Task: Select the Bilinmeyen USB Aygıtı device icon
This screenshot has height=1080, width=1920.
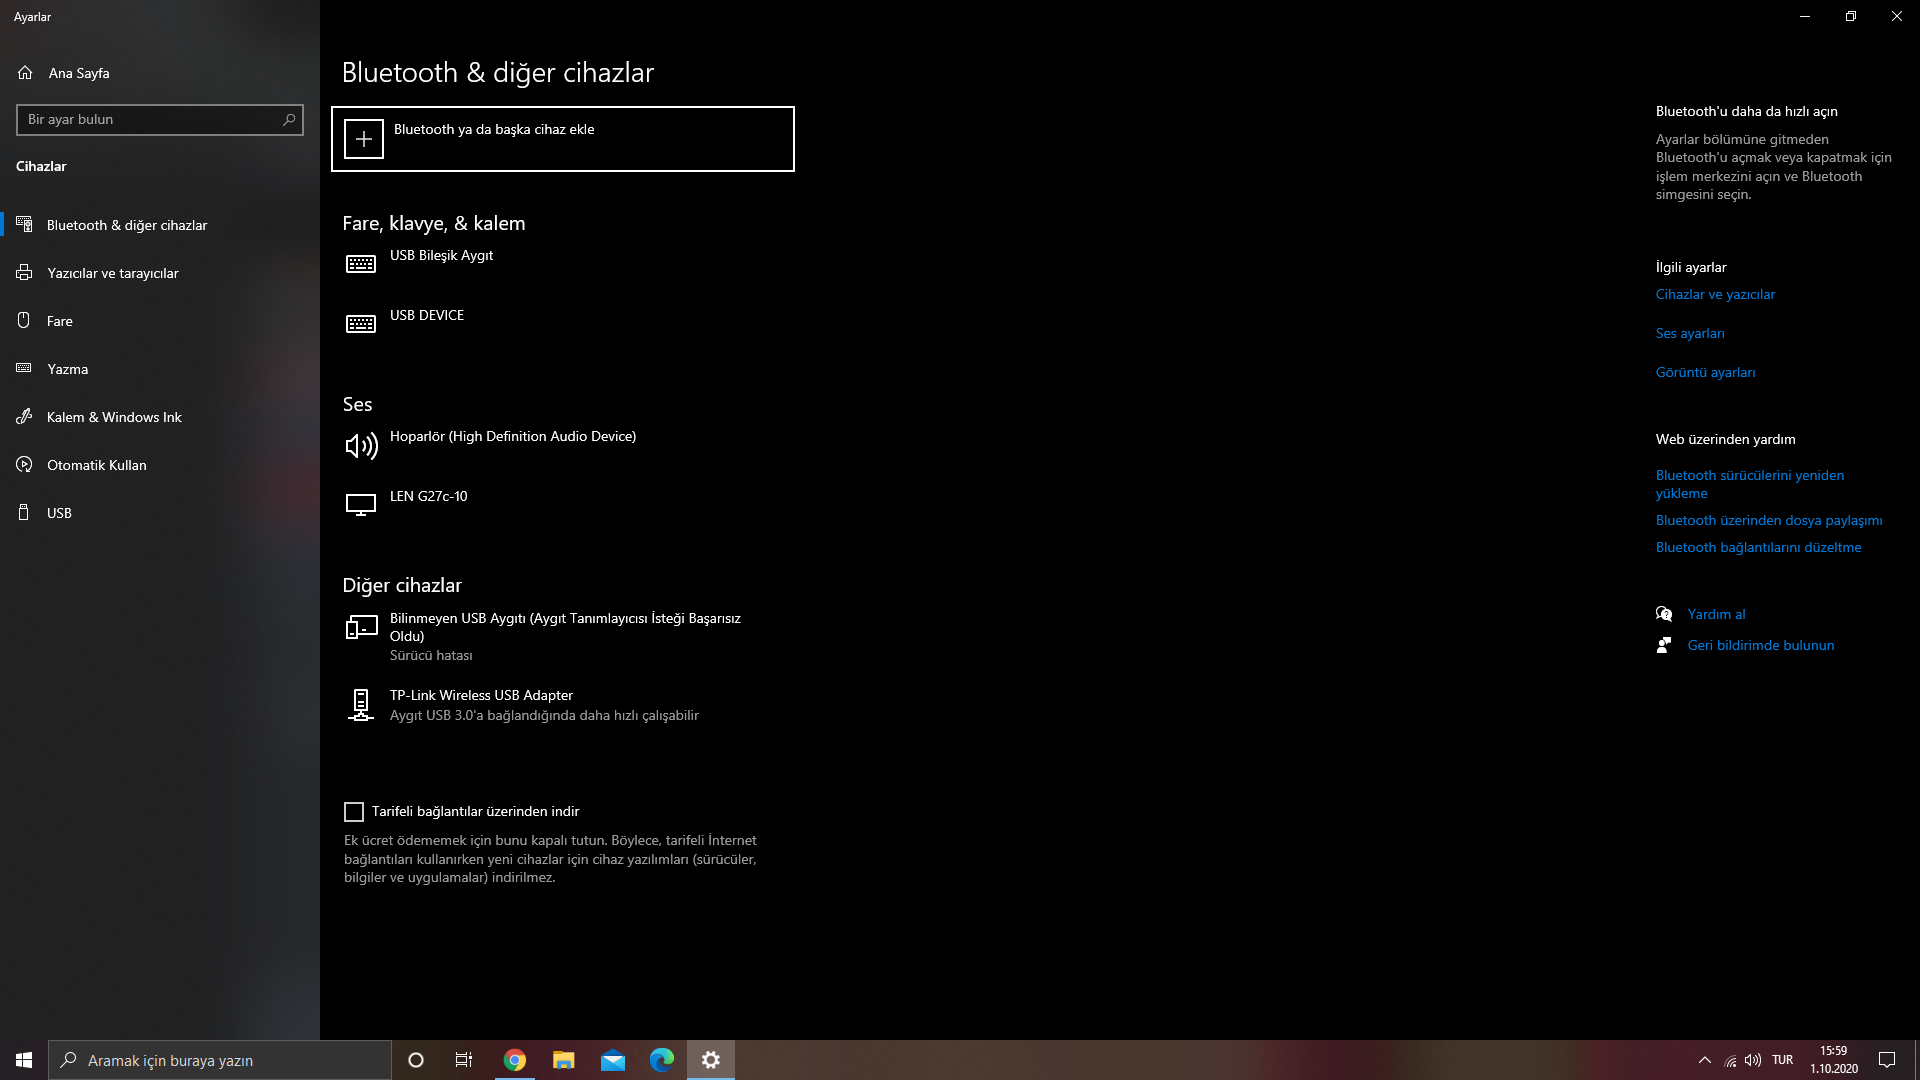Action: 361,627
